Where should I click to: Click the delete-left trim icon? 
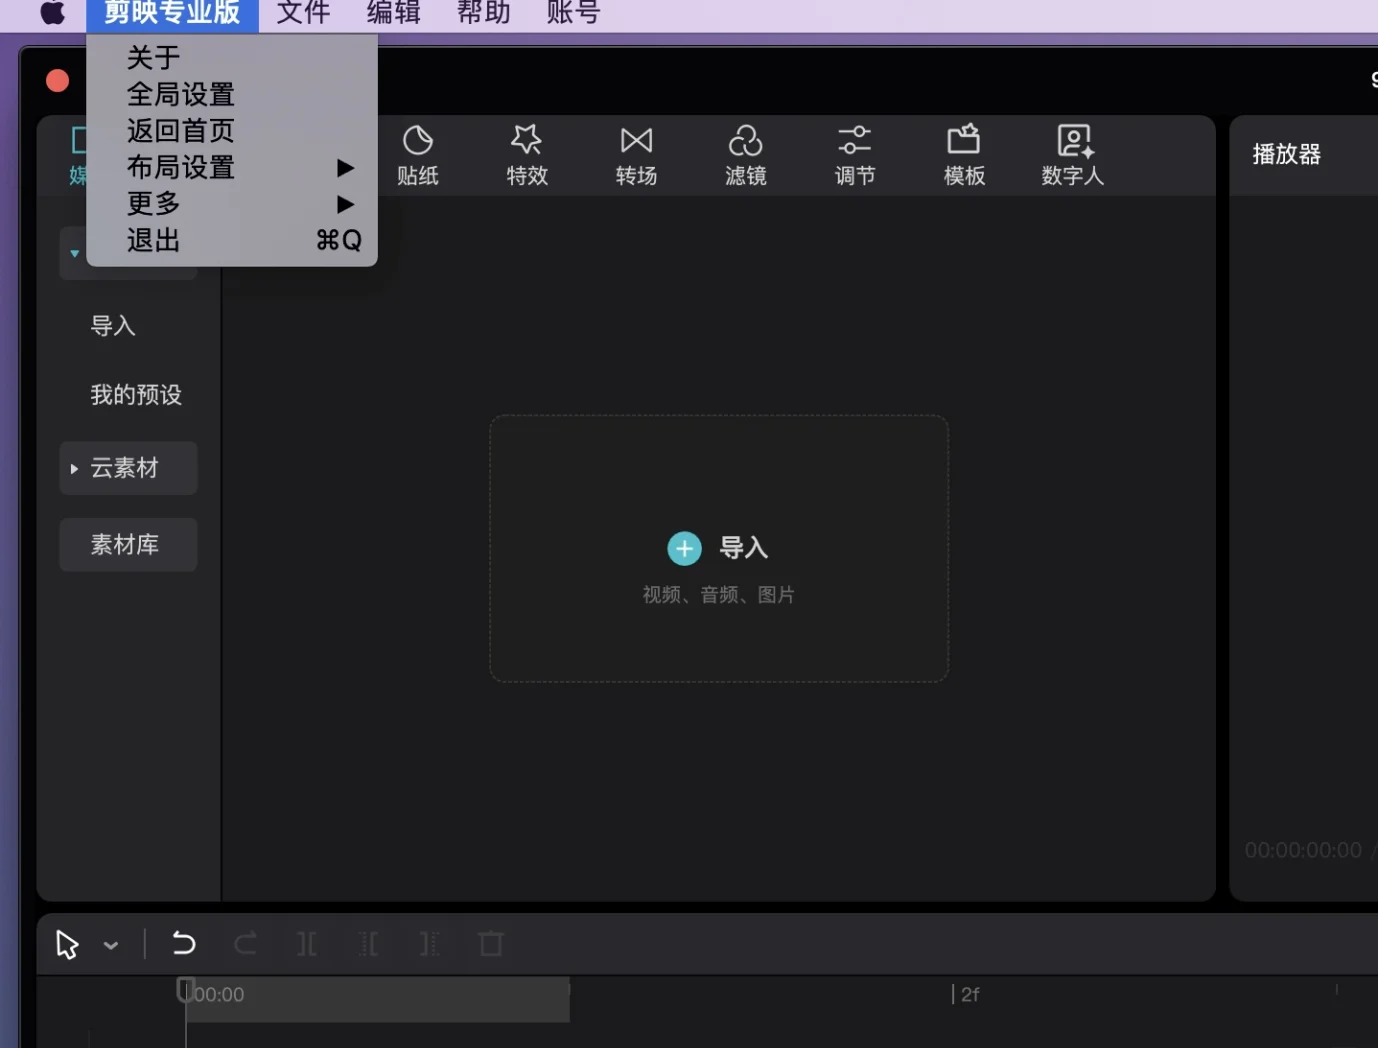[368, 943]
